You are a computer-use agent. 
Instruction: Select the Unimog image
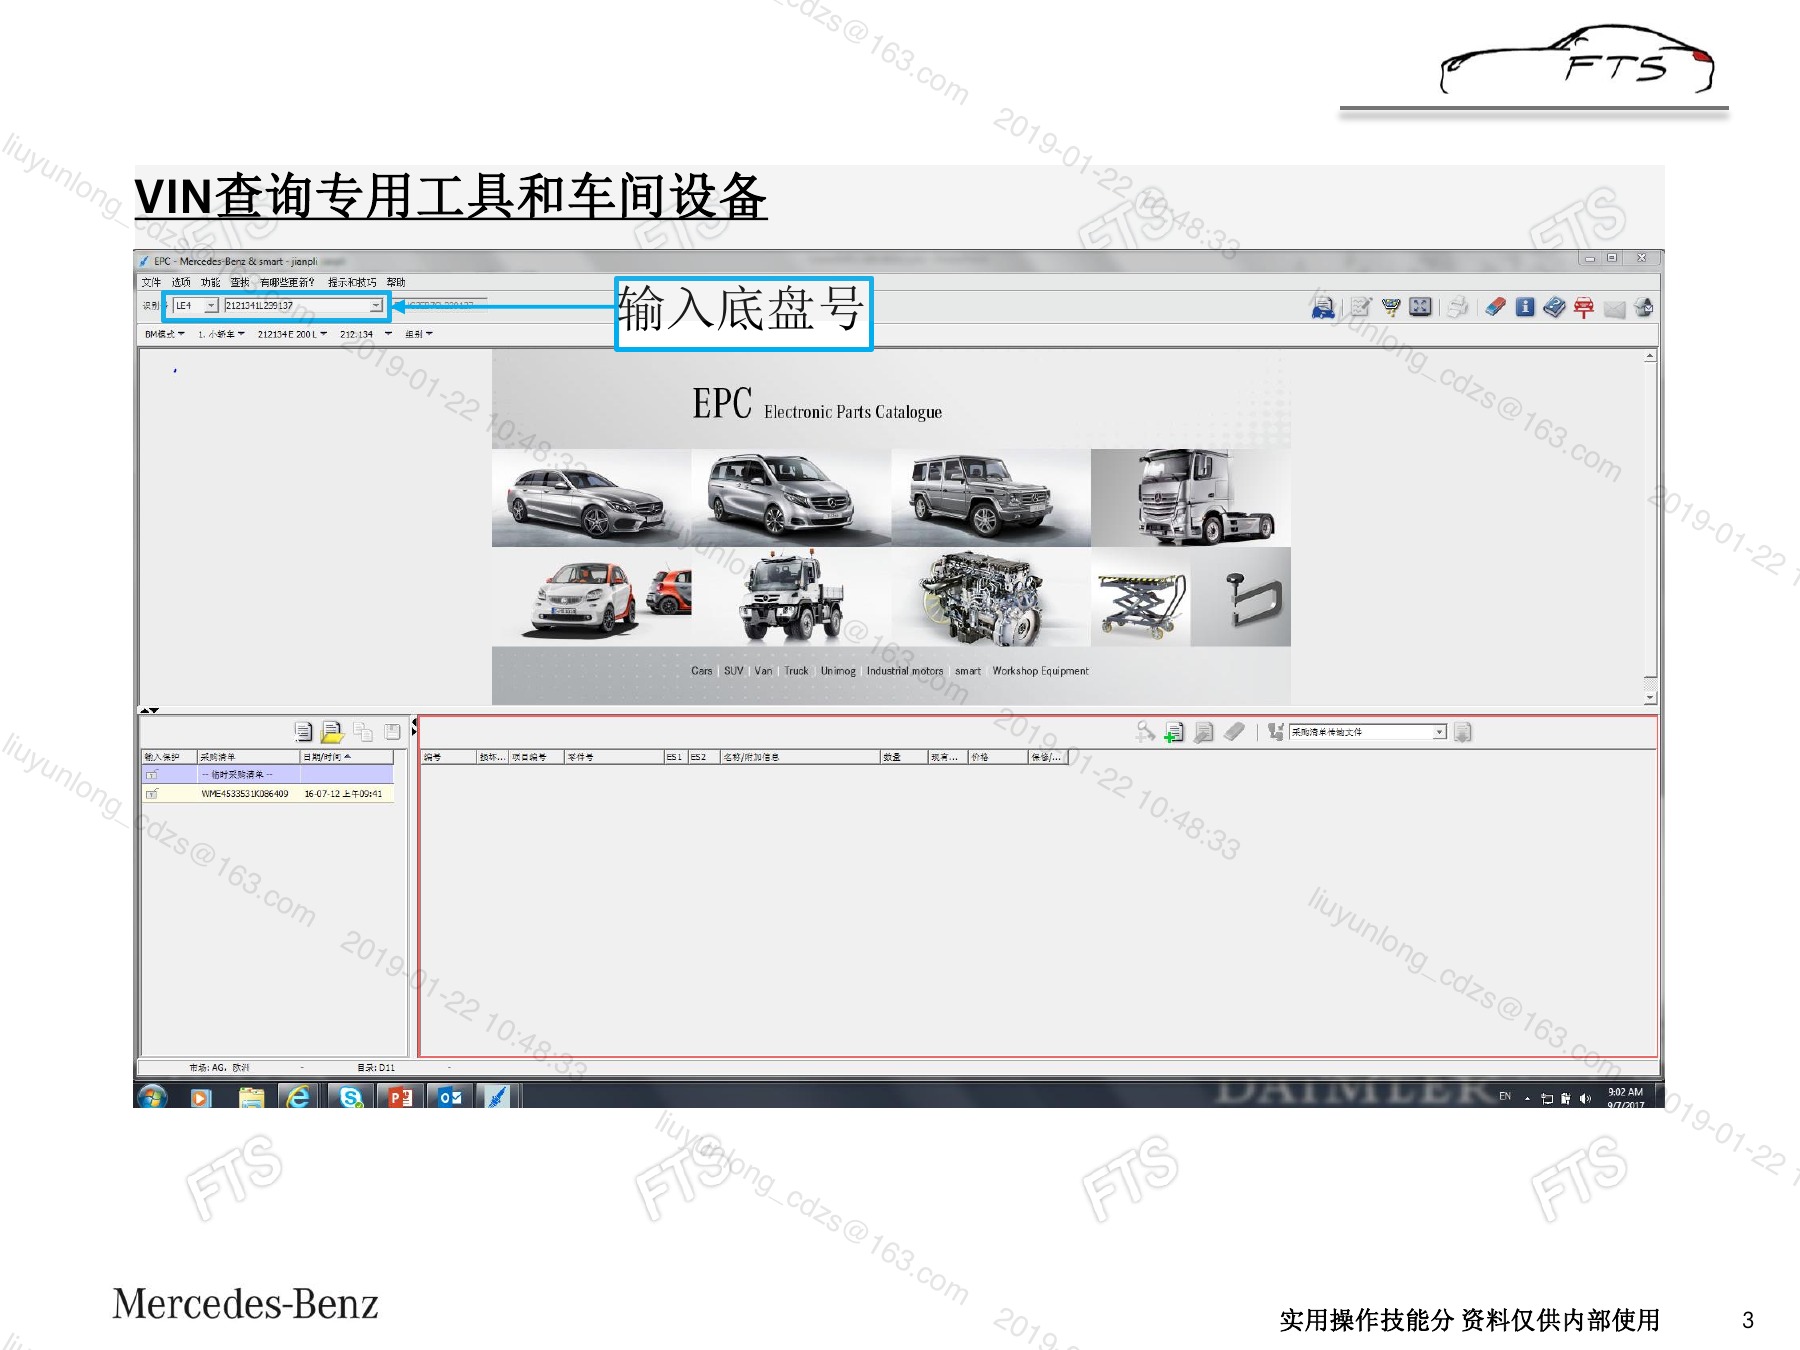791,597
